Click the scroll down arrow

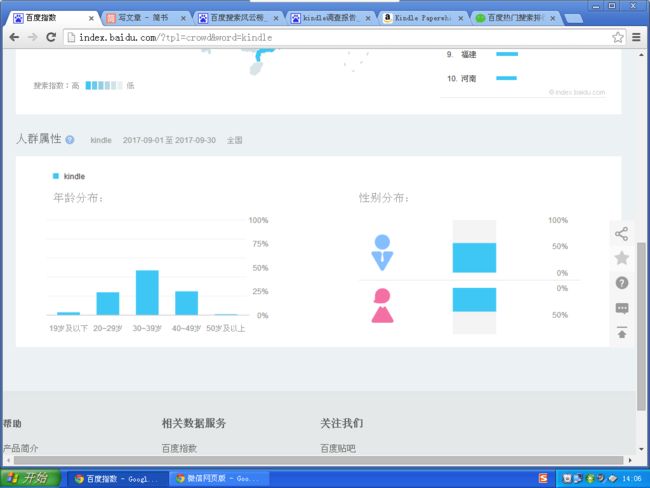[641, 449]
